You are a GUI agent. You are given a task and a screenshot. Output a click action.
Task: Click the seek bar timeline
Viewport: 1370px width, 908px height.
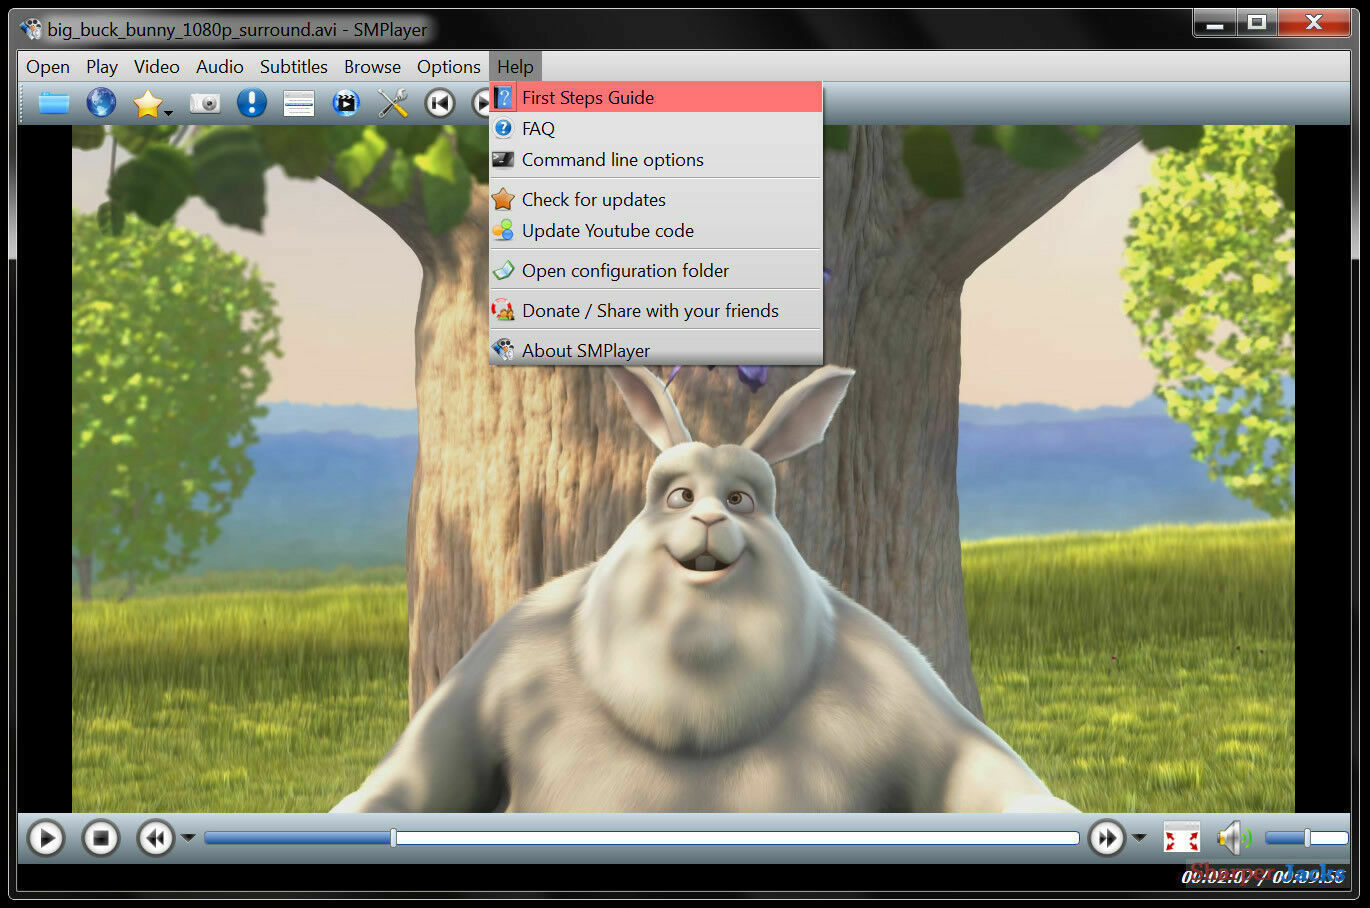click(x=642, y=838)
